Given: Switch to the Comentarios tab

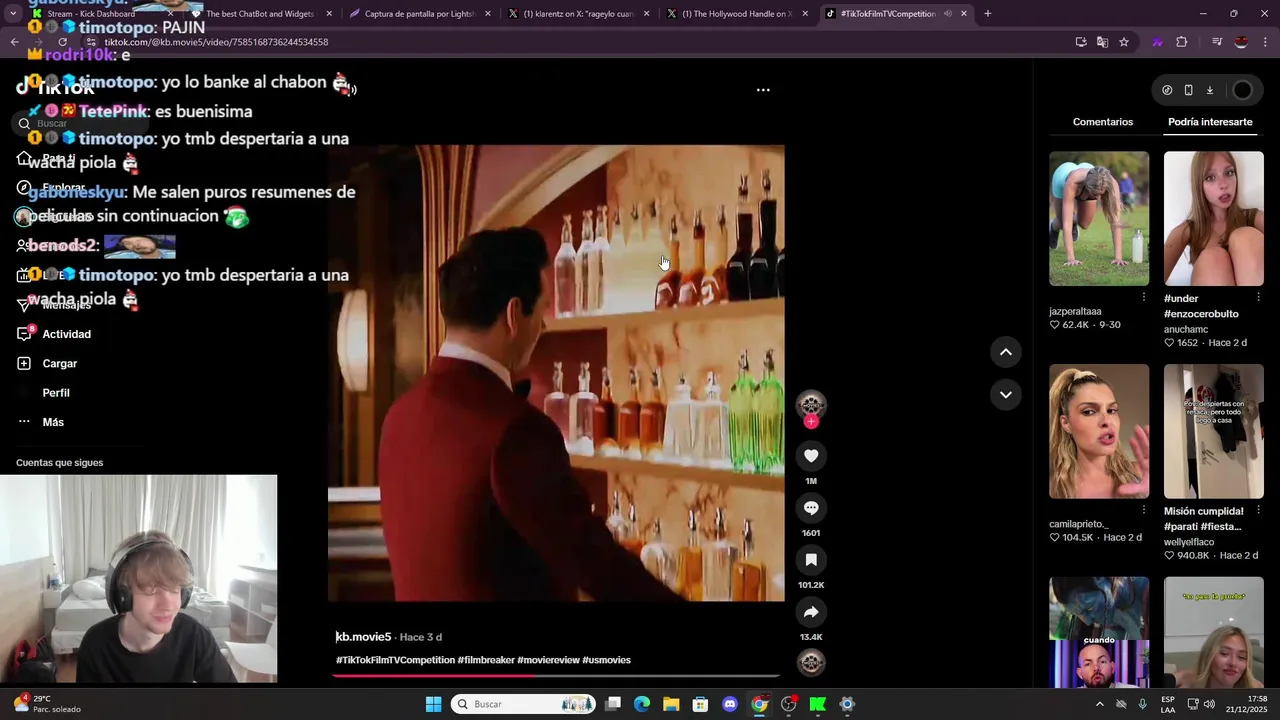Looking at the screenshot, I should pyautogui.click(x=1103, y=122).
